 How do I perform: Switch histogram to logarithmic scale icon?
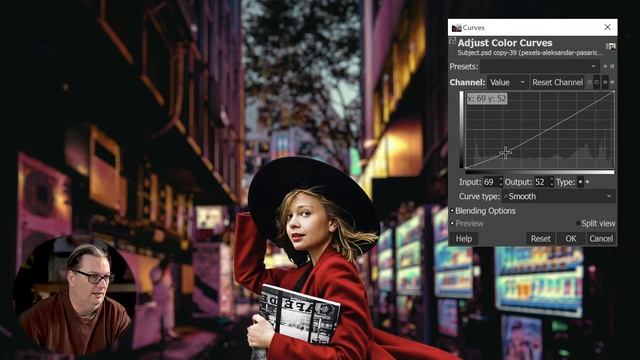click(x=612, y=82)
